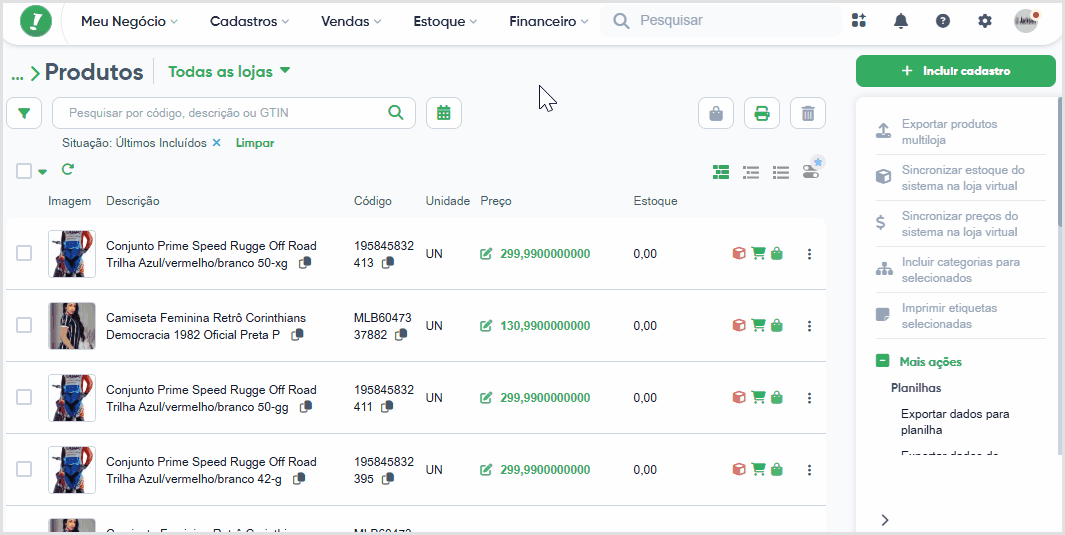Switch to the indented list view icon
This screenshot has height=535, width=1065.
tap(751, 172)
